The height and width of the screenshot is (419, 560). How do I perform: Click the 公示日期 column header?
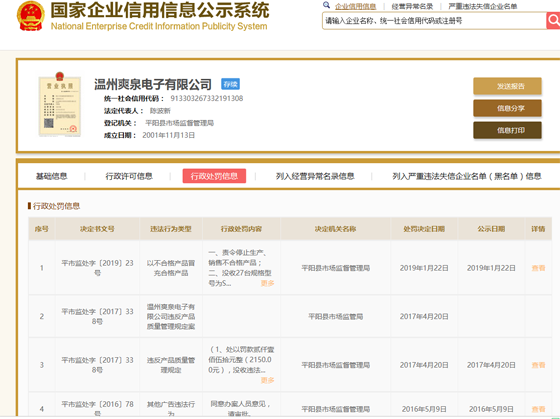491,229
